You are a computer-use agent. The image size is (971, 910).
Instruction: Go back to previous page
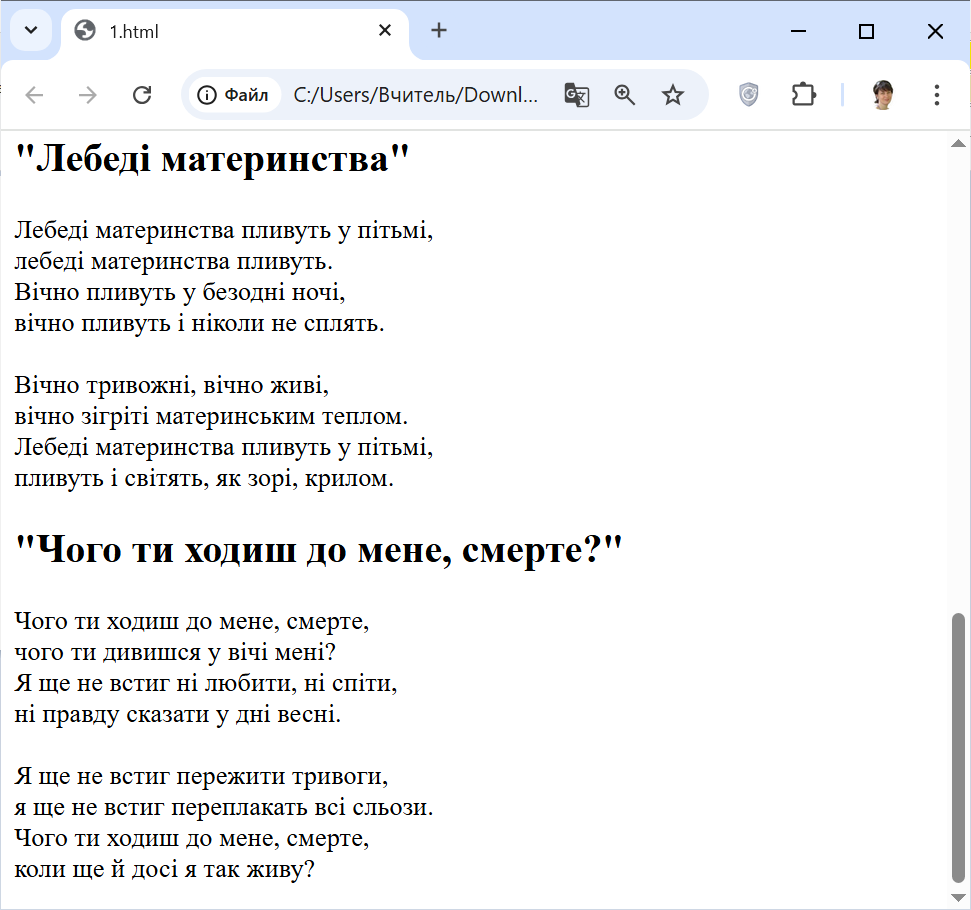[35, 95]
